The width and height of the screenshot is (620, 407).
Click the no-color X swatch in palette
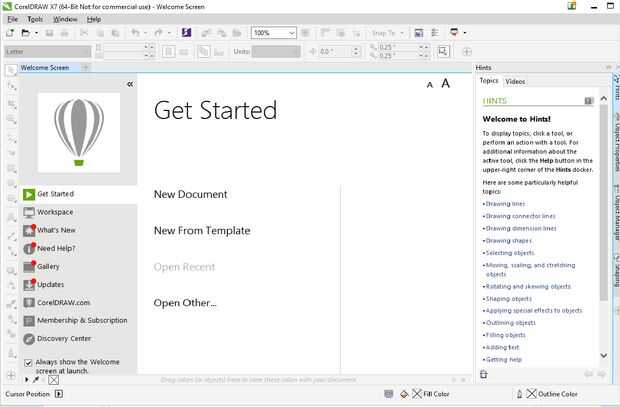[54, 380]
